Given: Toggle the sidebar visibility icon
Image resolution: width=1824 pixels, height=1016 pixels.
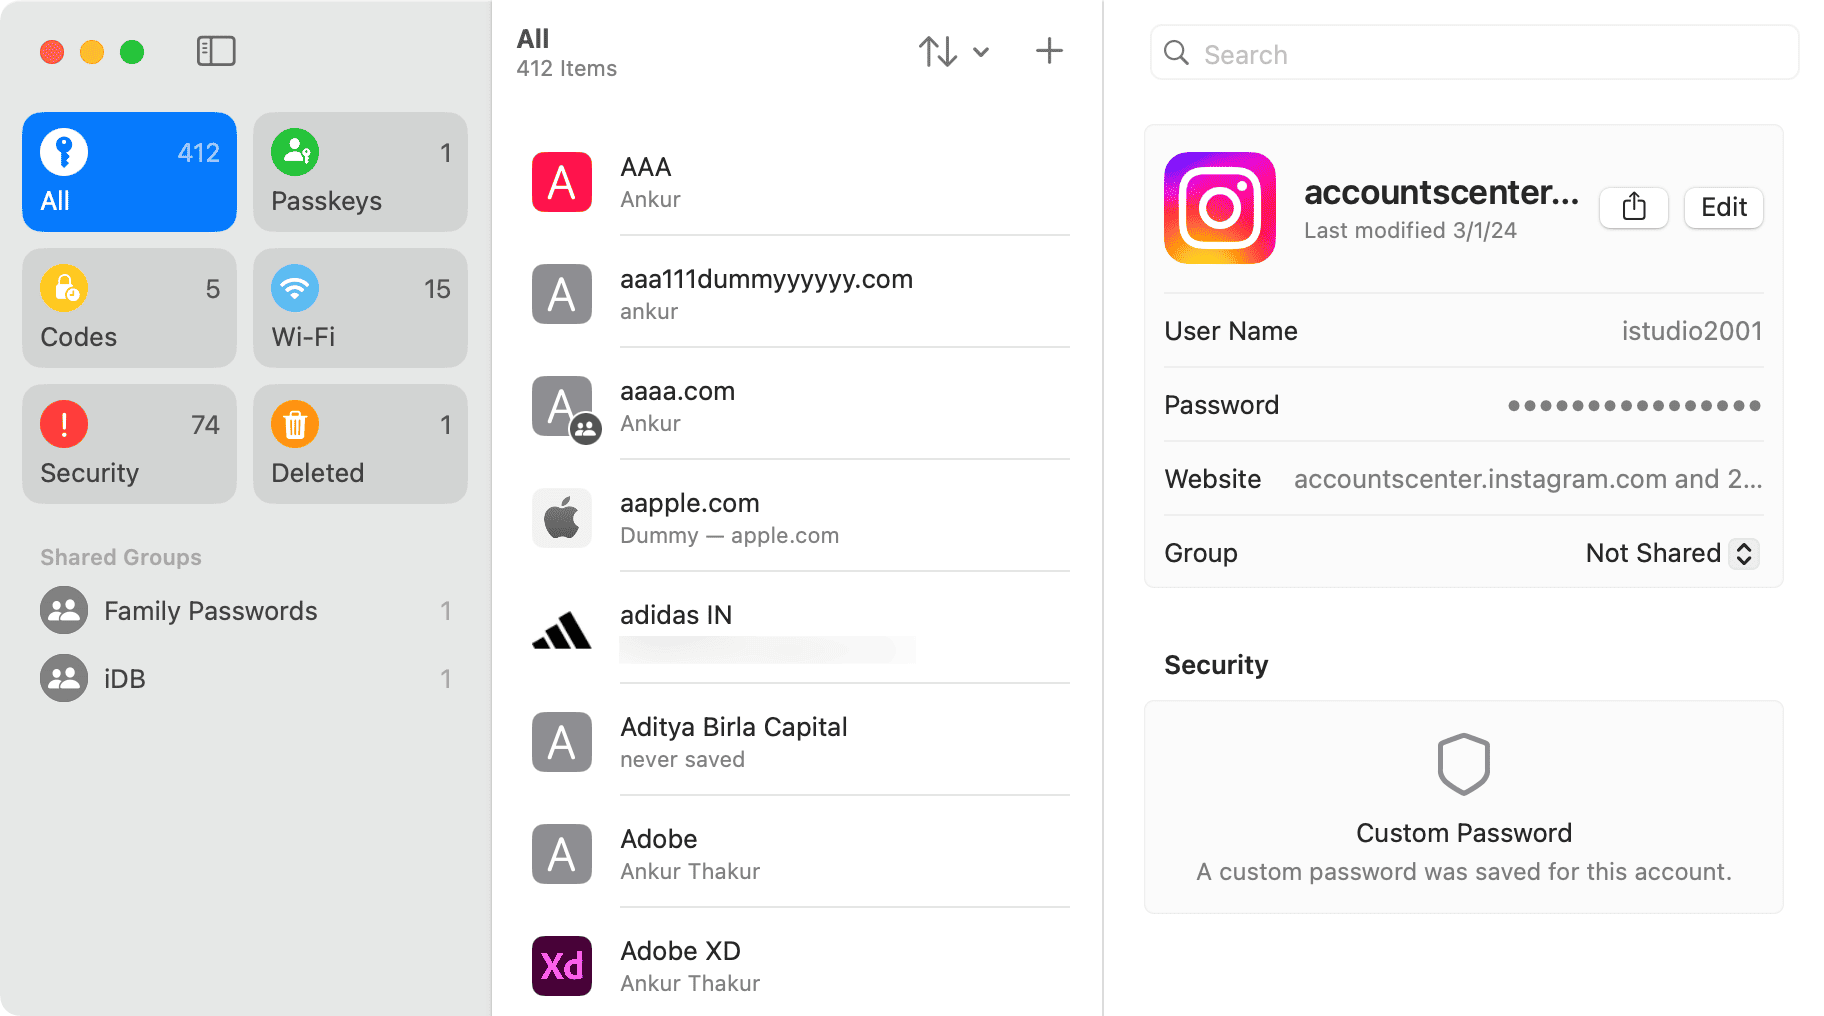Looking at the screenshot, I should pyautogui.click(x=216, y=51).
